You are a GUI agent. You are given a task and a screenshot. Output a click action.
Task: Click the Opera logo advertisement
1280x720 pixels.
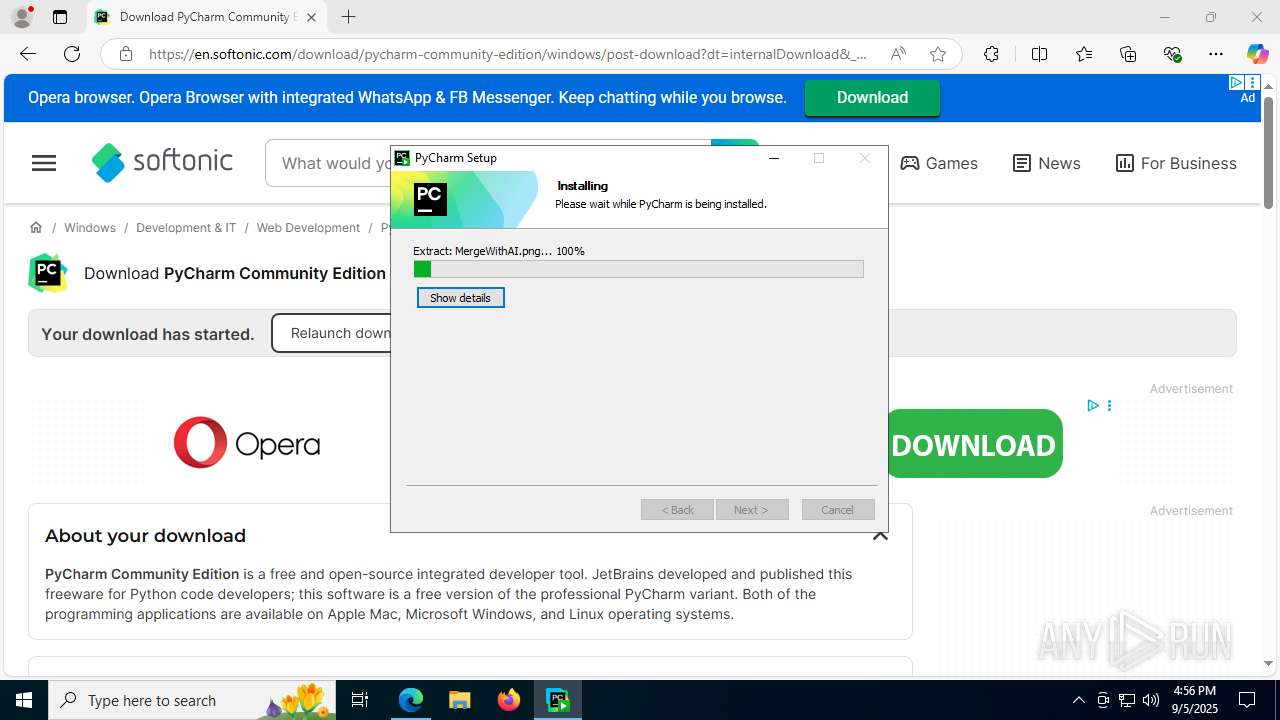click(x=247, y=443)
